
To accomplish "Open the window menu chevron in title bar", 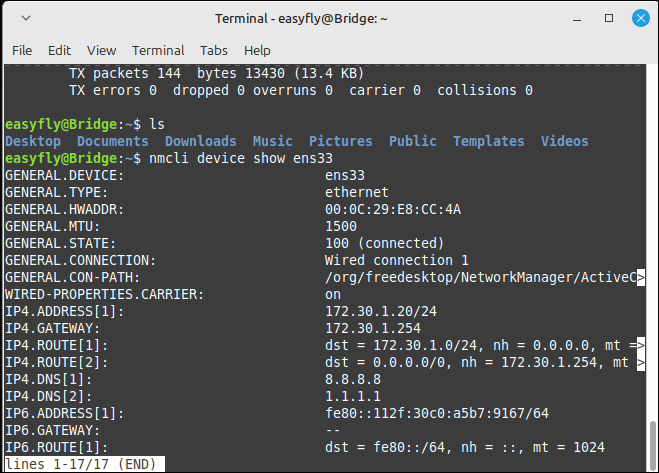I will click(26, 18).
